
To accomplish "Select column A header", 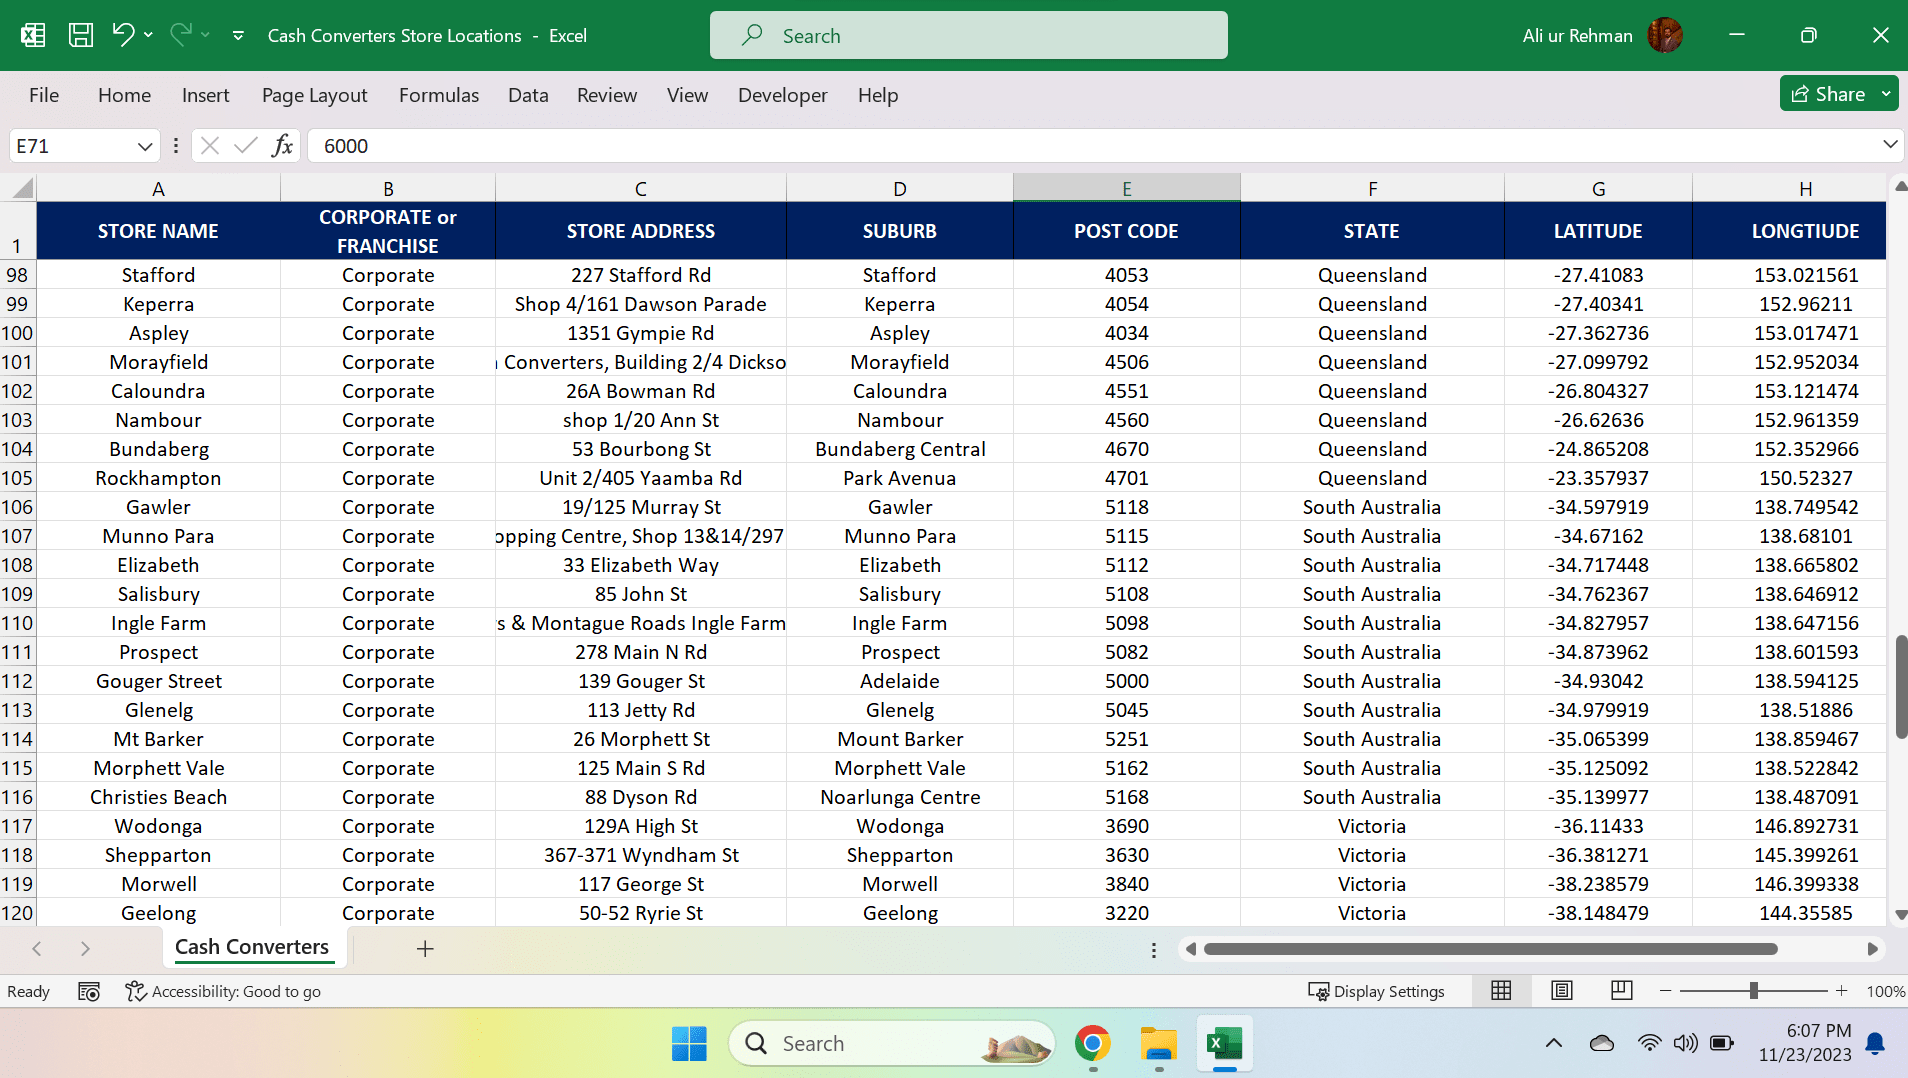I will 158,188.
